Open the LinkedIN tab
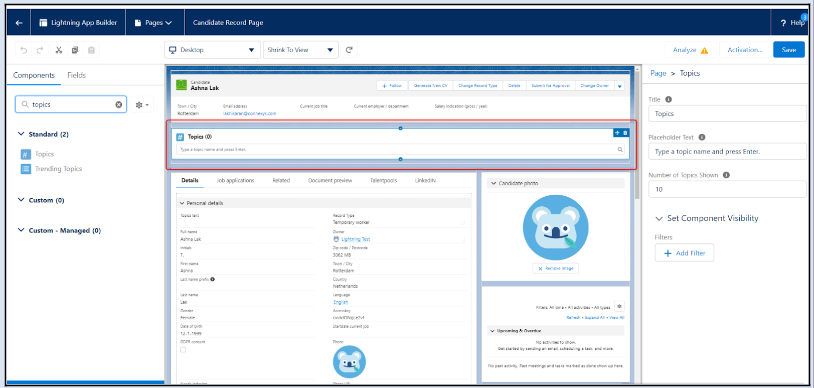 (x=425, y=180)
